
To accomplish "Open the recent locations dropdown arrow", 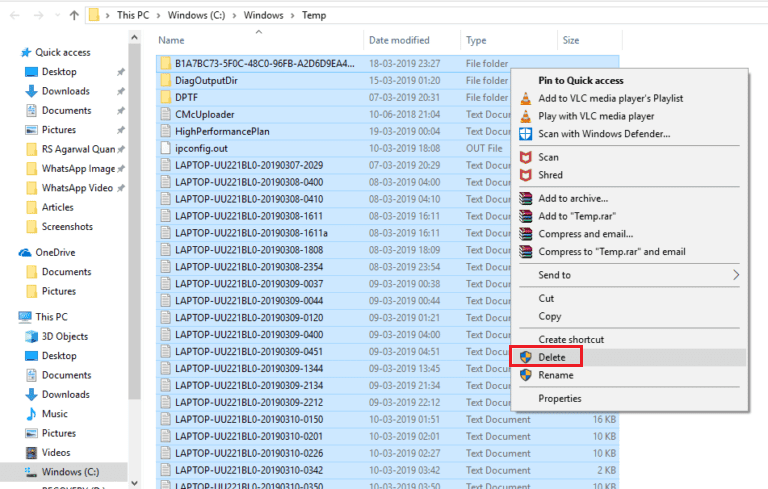I will tap(58, 15).
